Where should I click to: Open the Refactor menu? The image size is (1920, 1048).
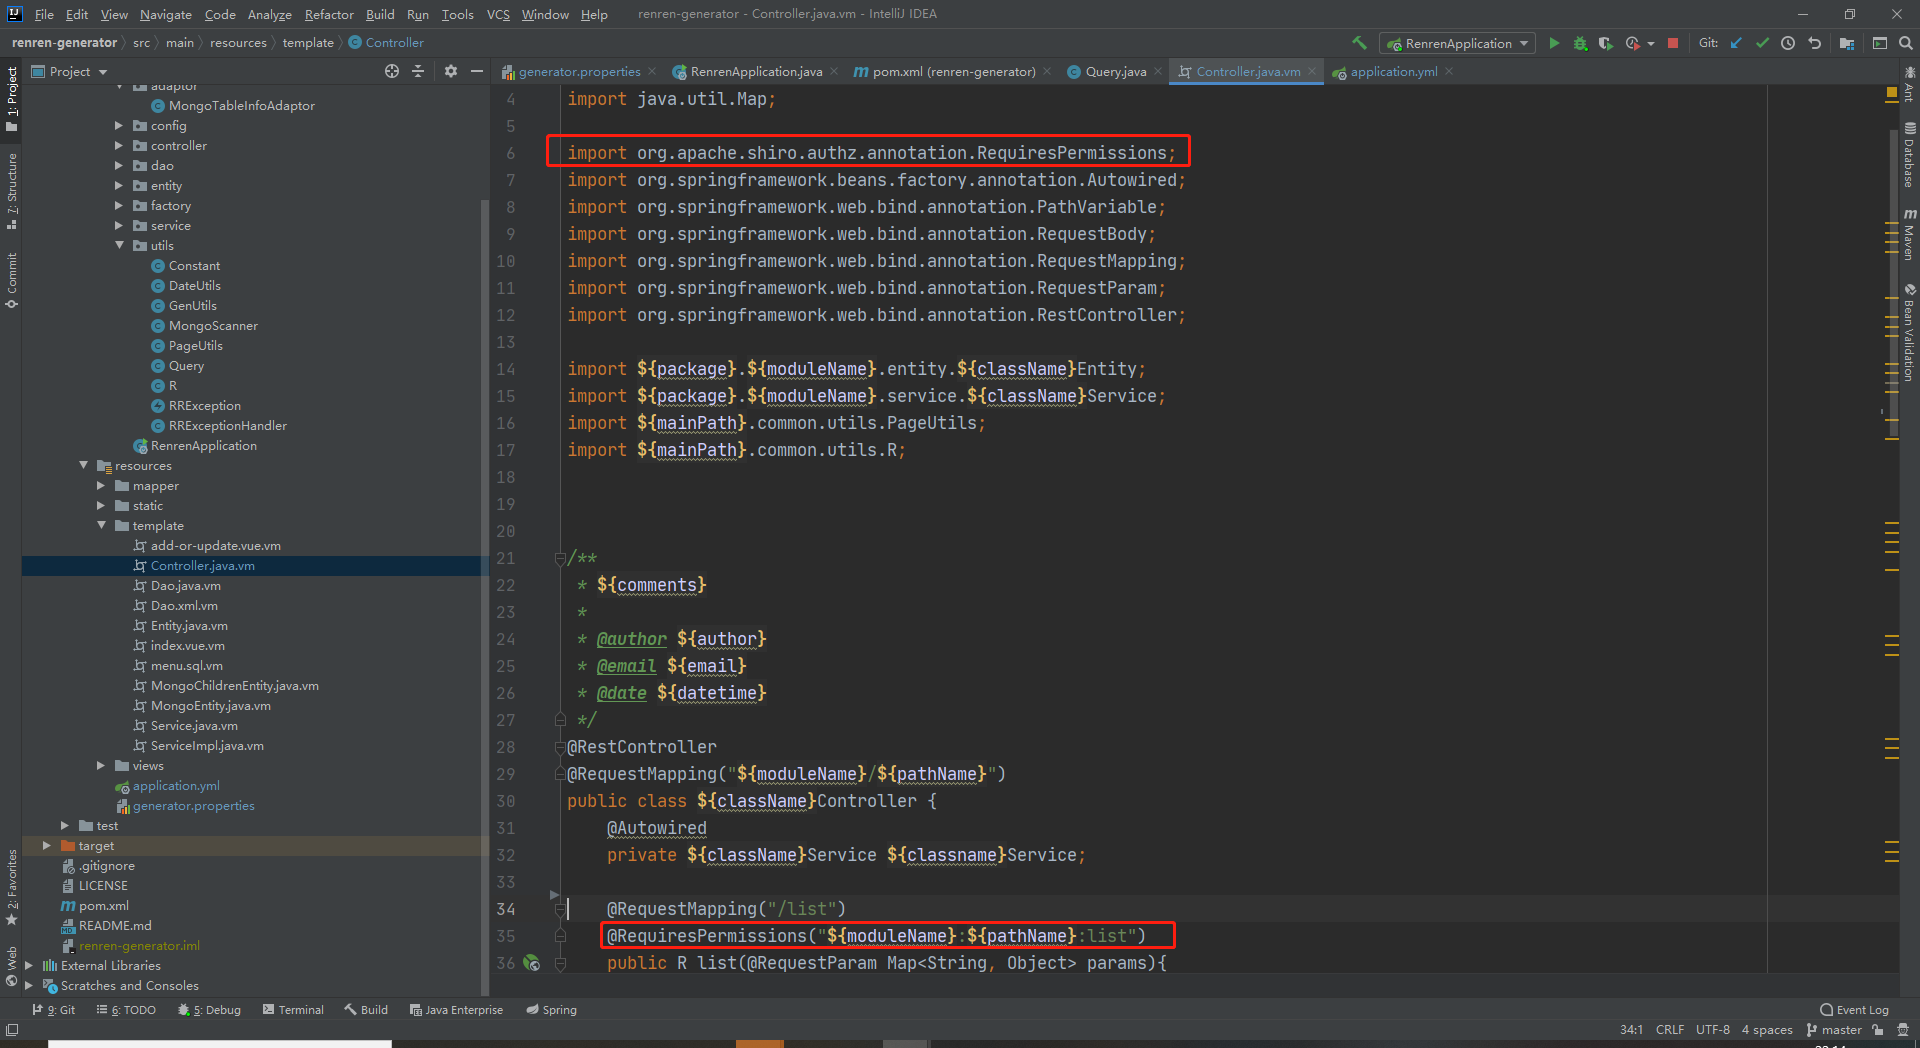pos(329,14)
